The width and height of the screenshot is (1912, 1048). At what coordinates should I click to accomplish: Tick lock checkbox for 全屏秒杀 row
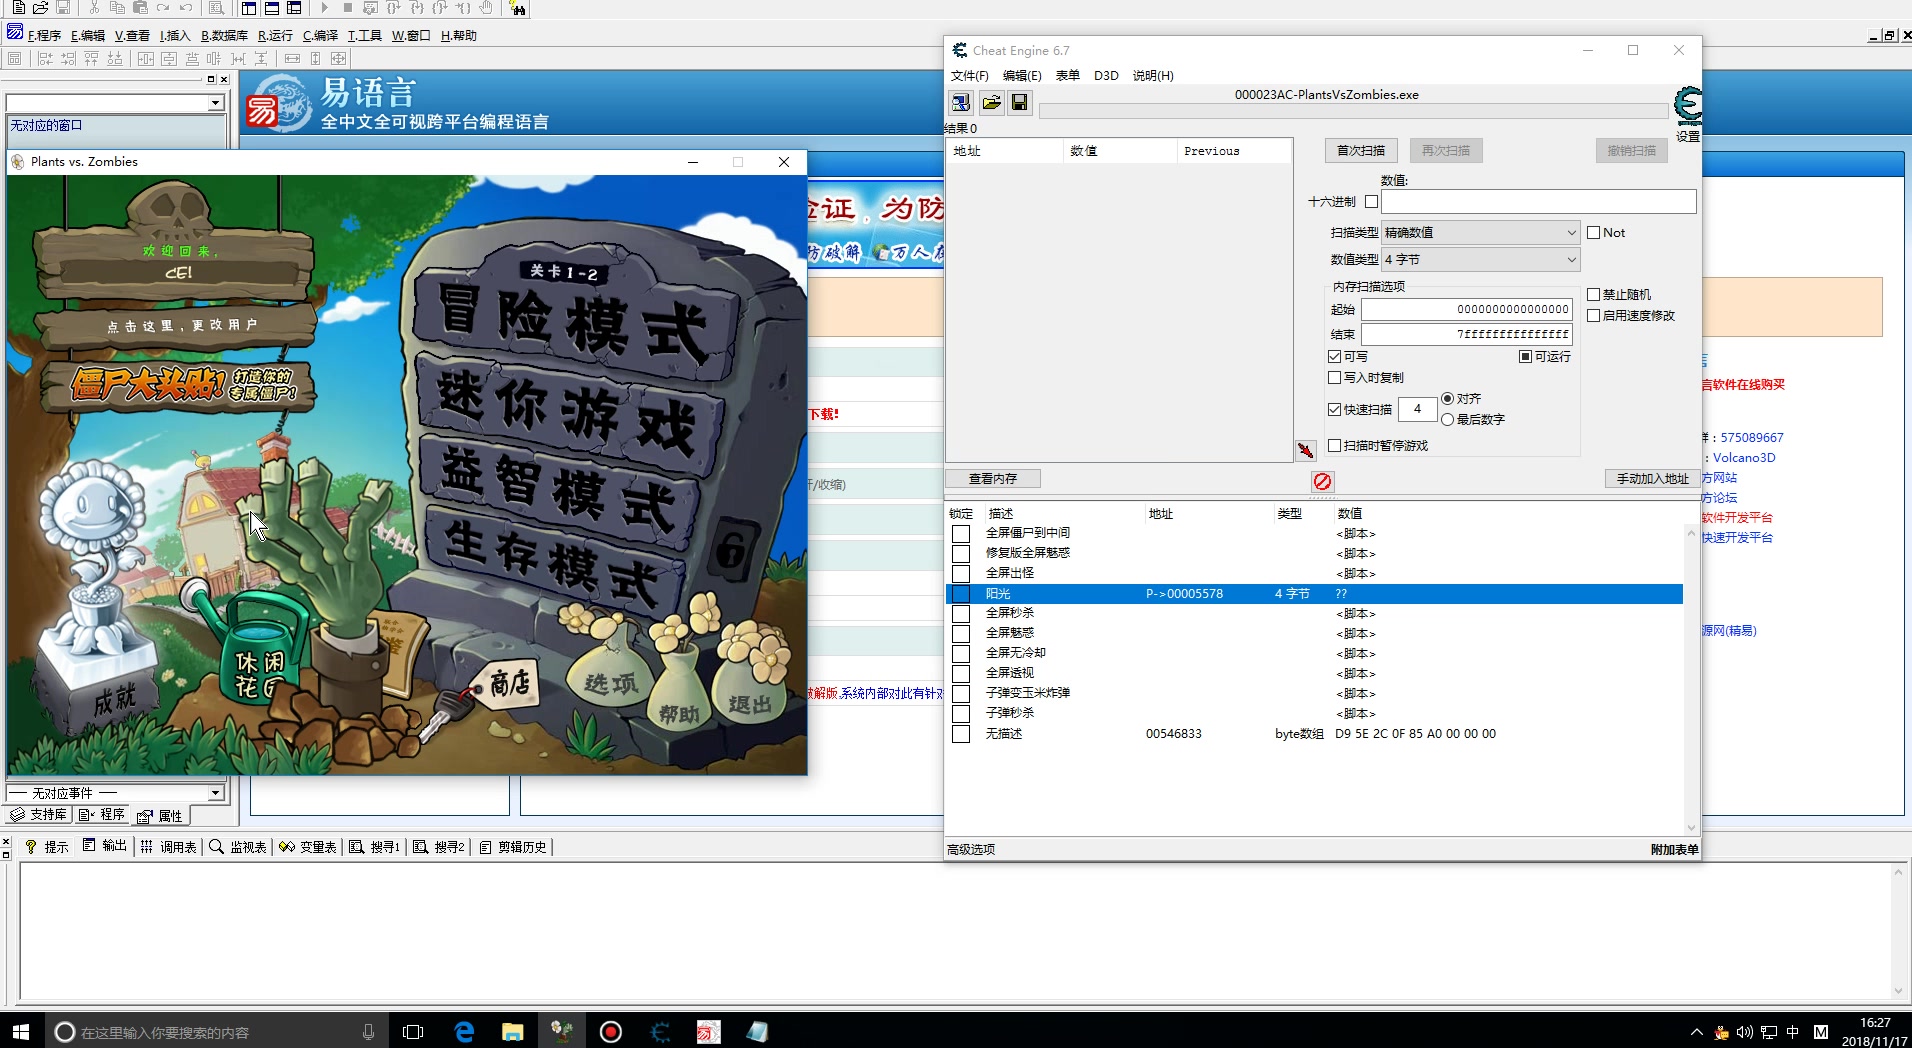tap(961, 614)
